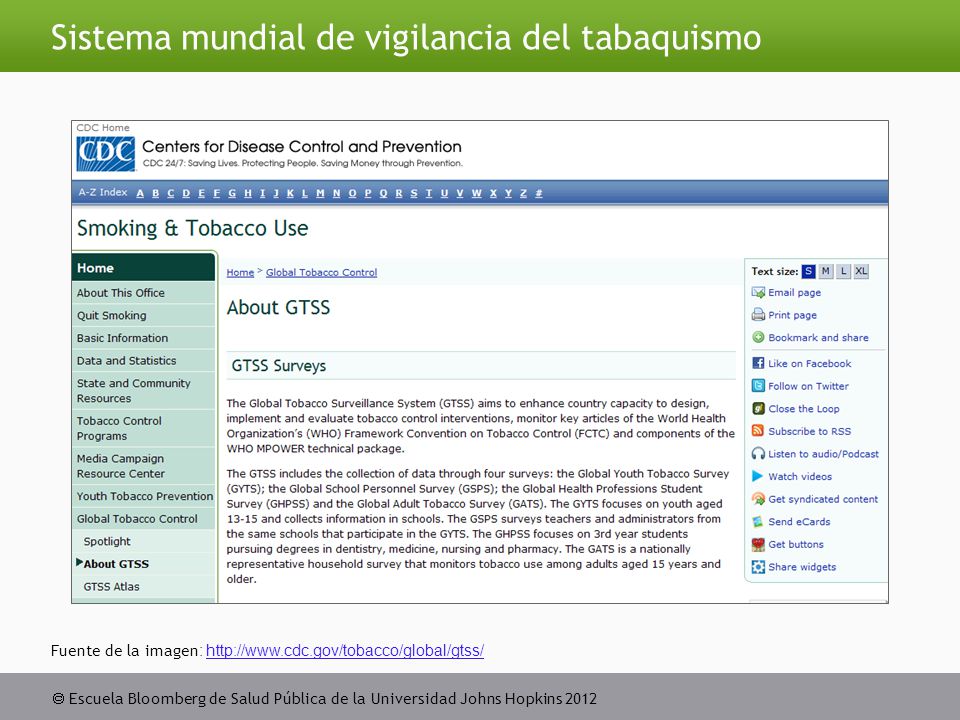Click the Share widgets icon
This screenshot has height=720, width=960.
pos(758,567)
